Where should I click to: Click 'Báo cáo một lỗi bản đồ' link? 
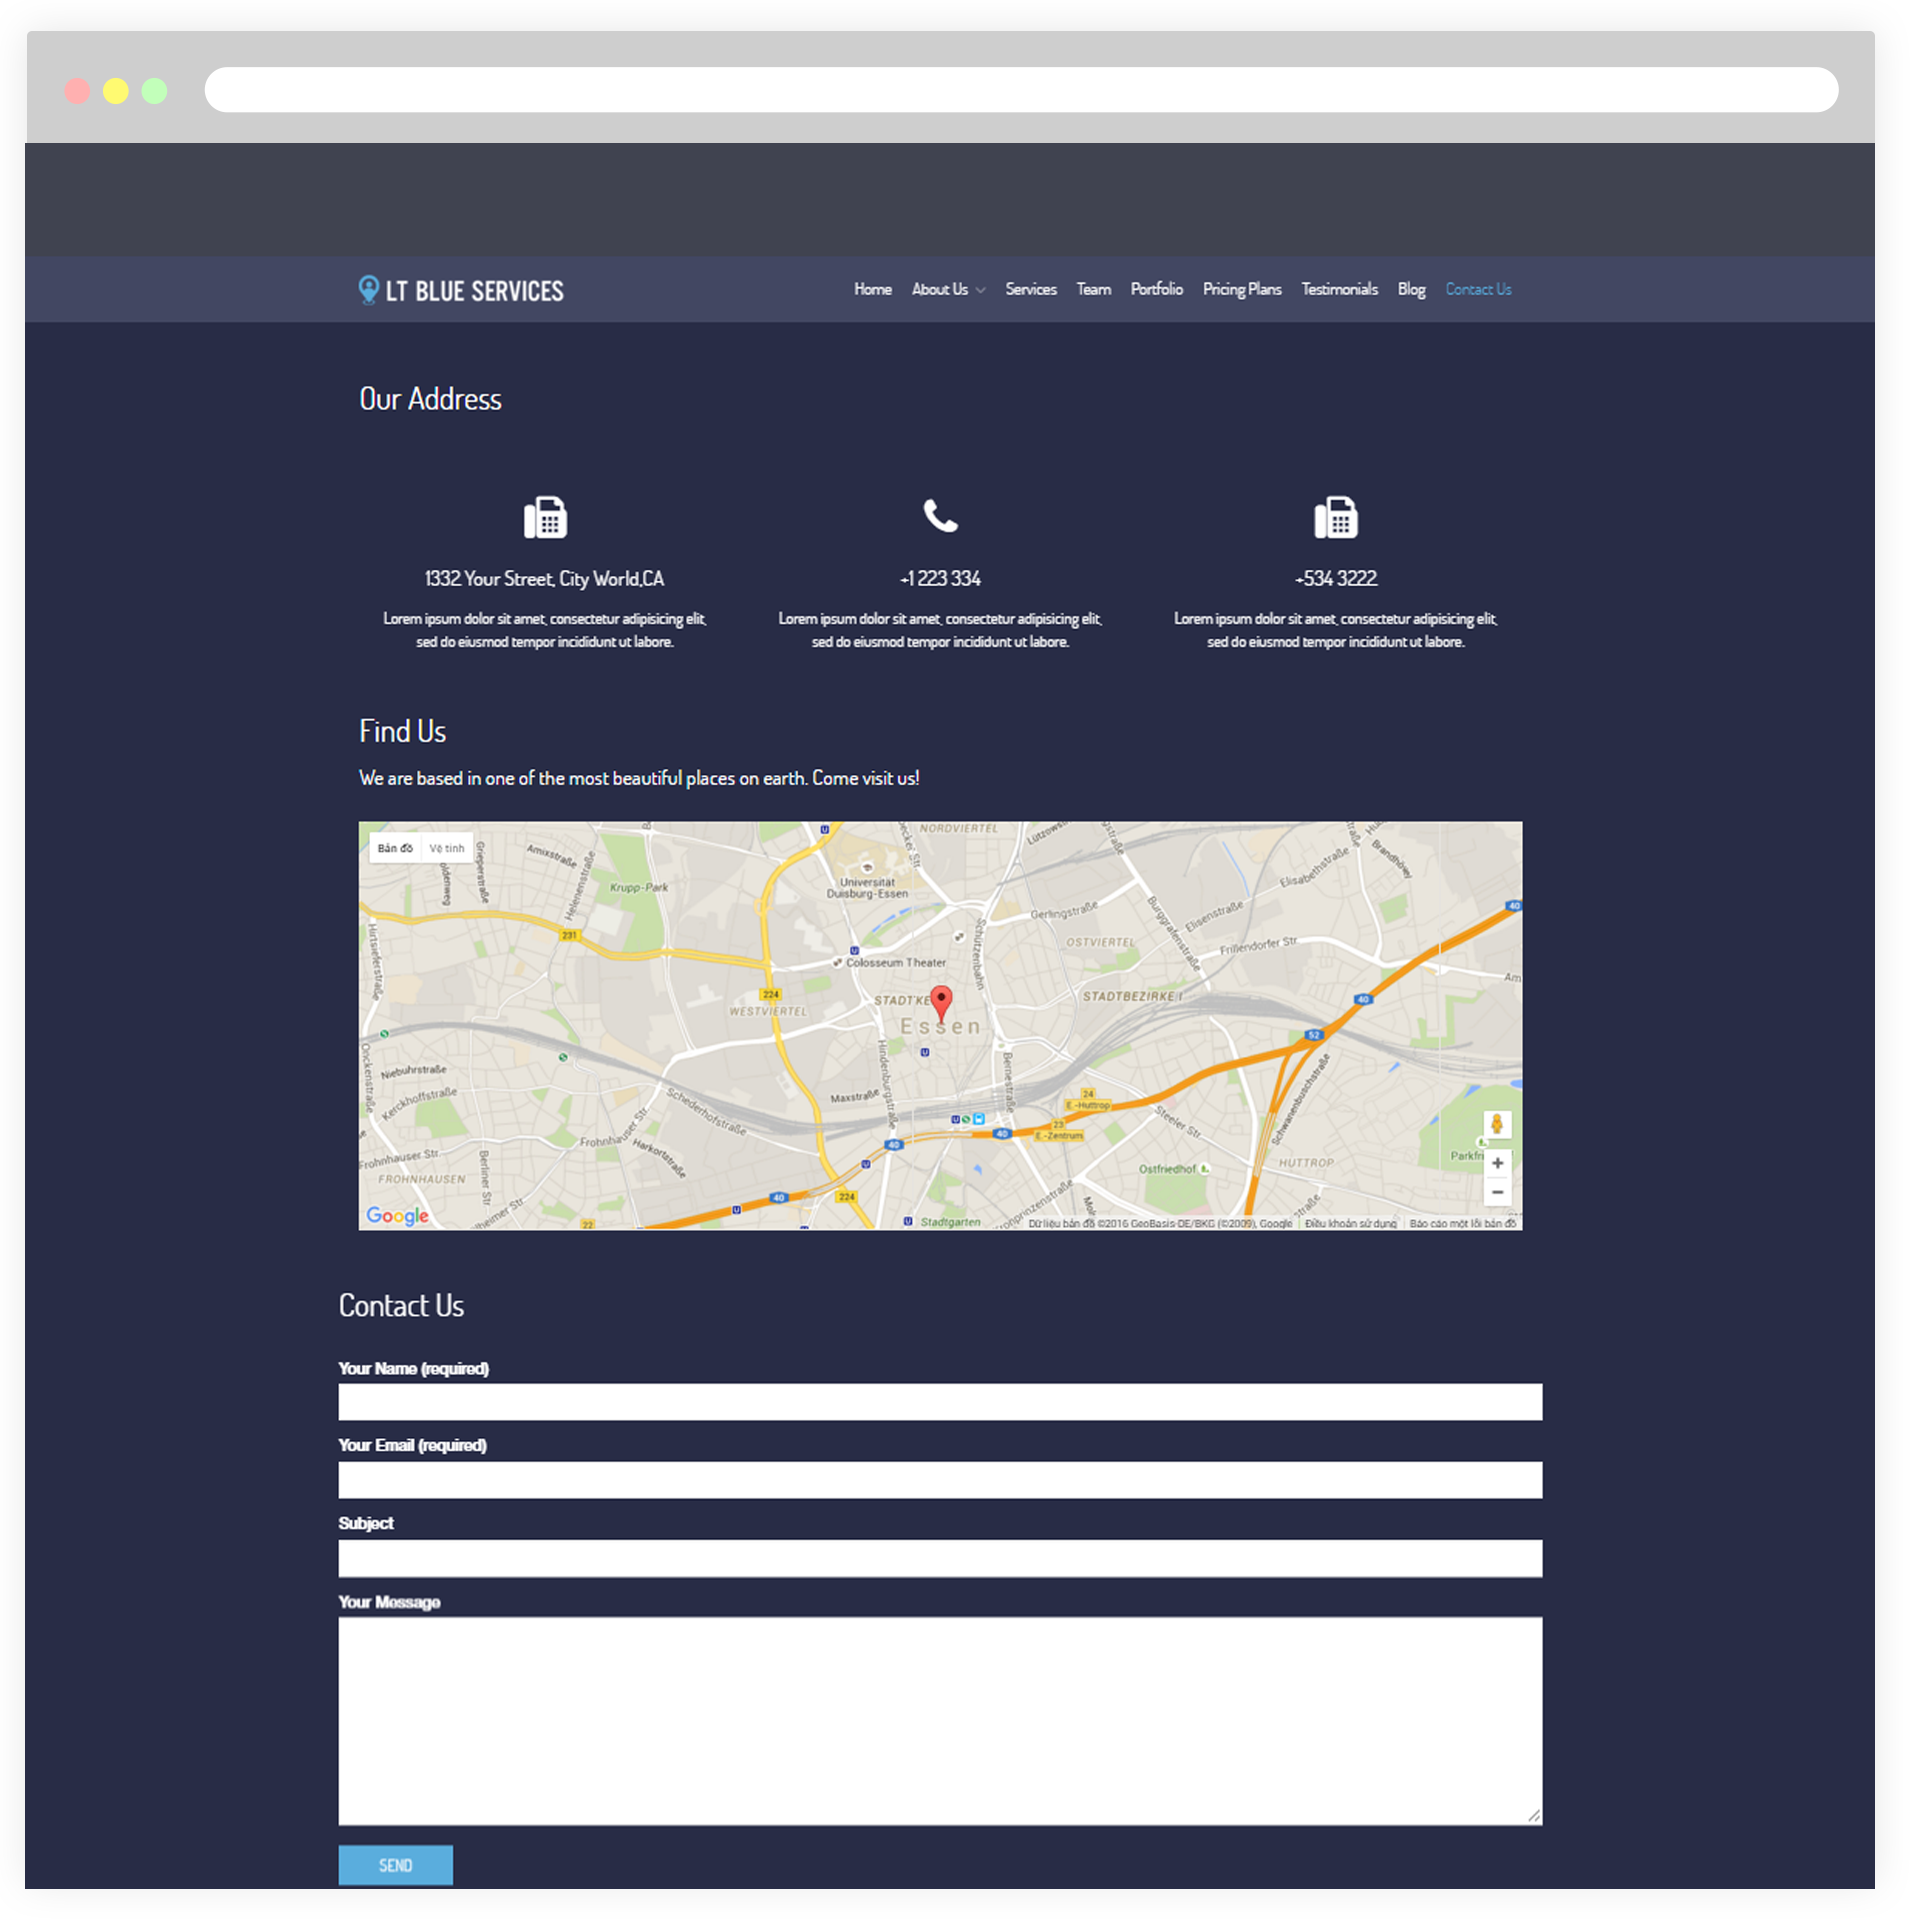point(1463,1223)
